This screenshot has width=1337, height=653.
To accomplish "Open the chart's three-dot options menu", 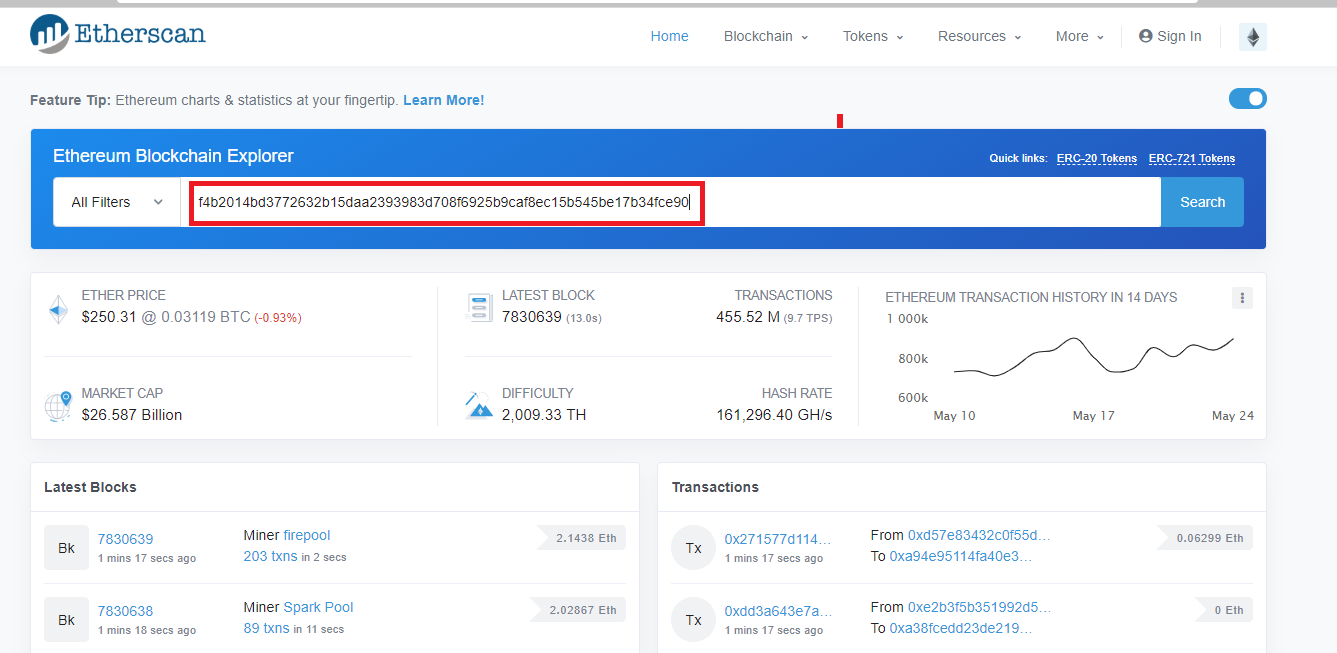I will 1242,298.
